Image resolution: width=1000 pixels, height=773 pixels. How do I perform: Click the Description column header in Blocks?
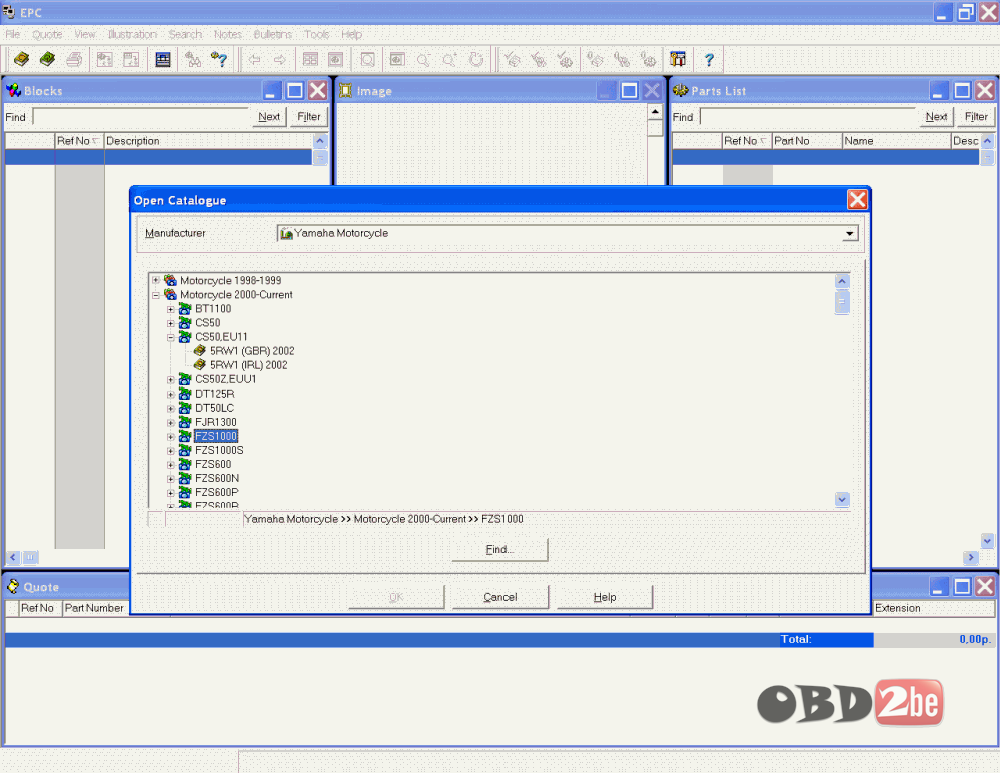(x=208, y=141)
